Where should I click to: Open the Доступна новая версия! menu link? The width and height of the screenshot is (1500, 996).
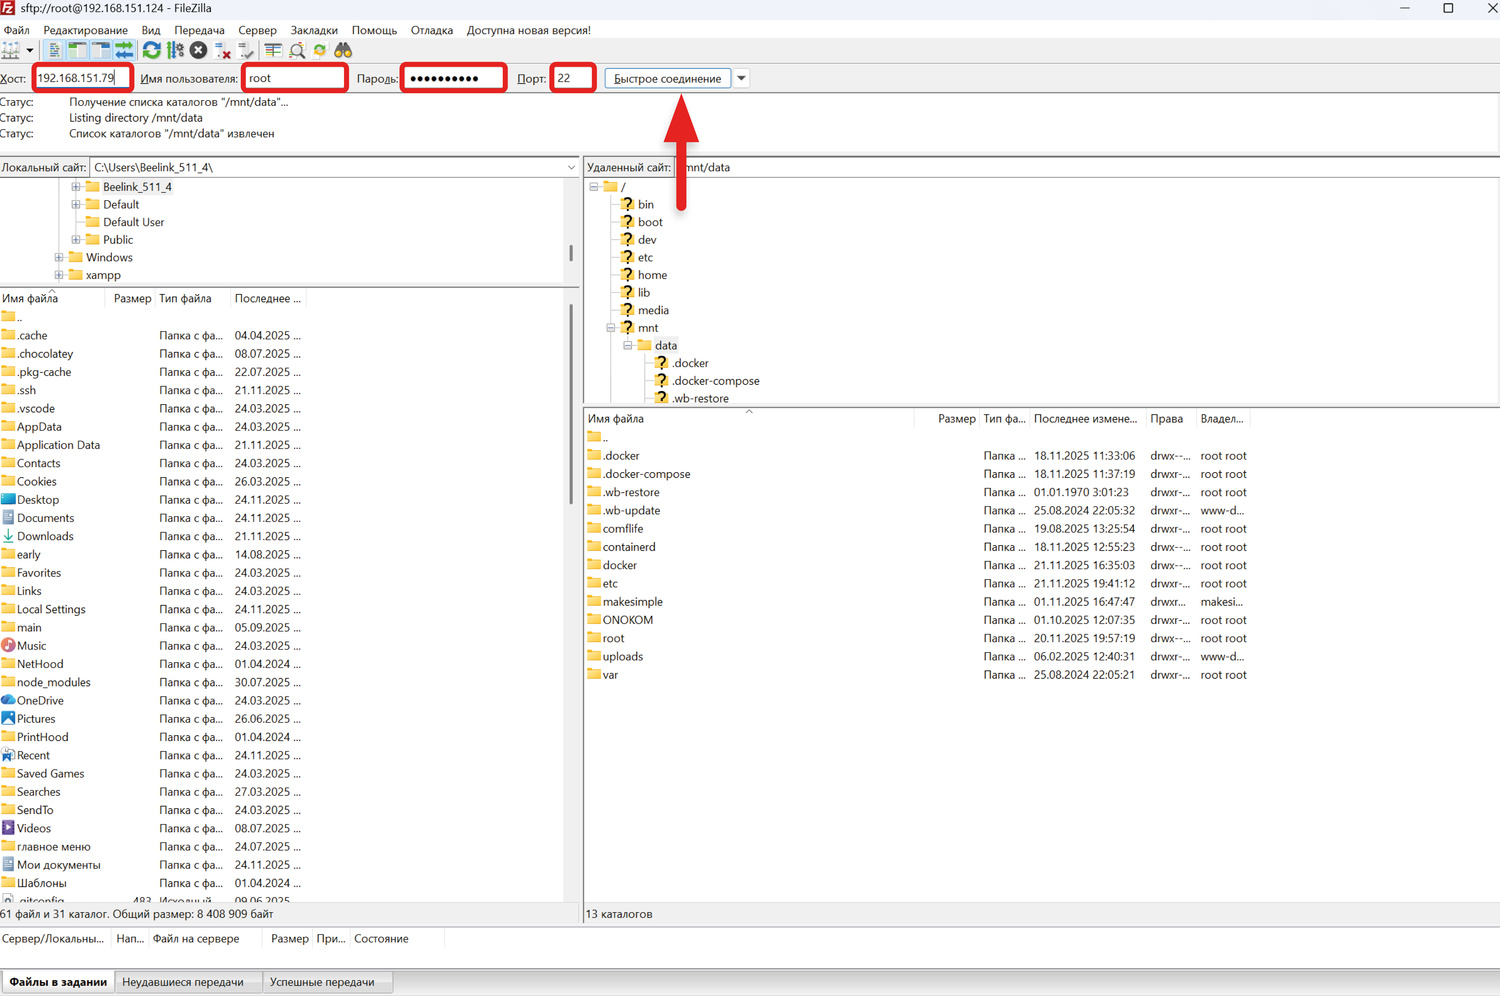coord(528,30)
